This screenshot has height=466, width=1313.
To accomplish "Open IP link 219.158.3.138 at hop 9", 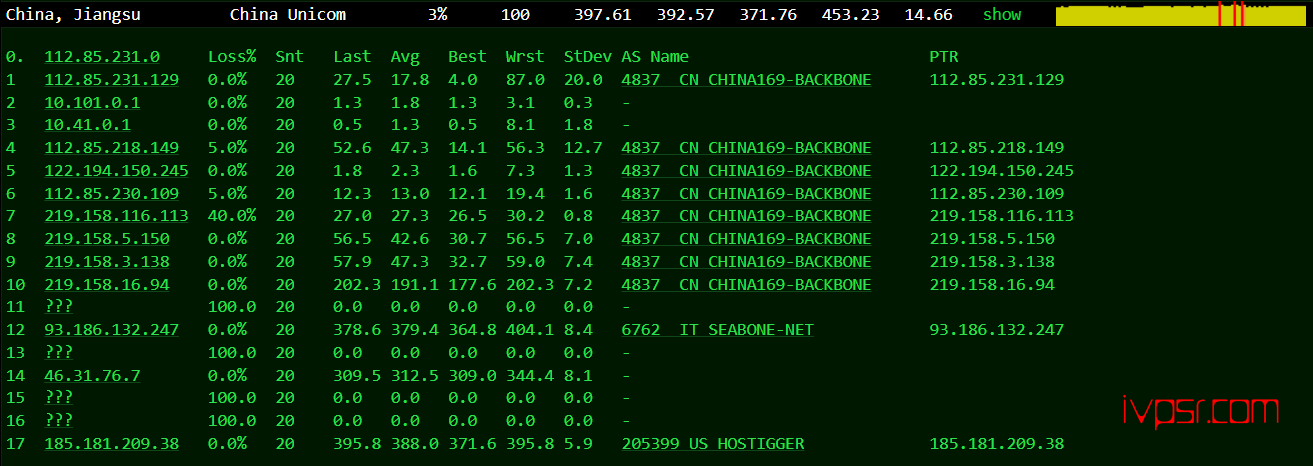I will pyautogui.click(x=107, y=262).
